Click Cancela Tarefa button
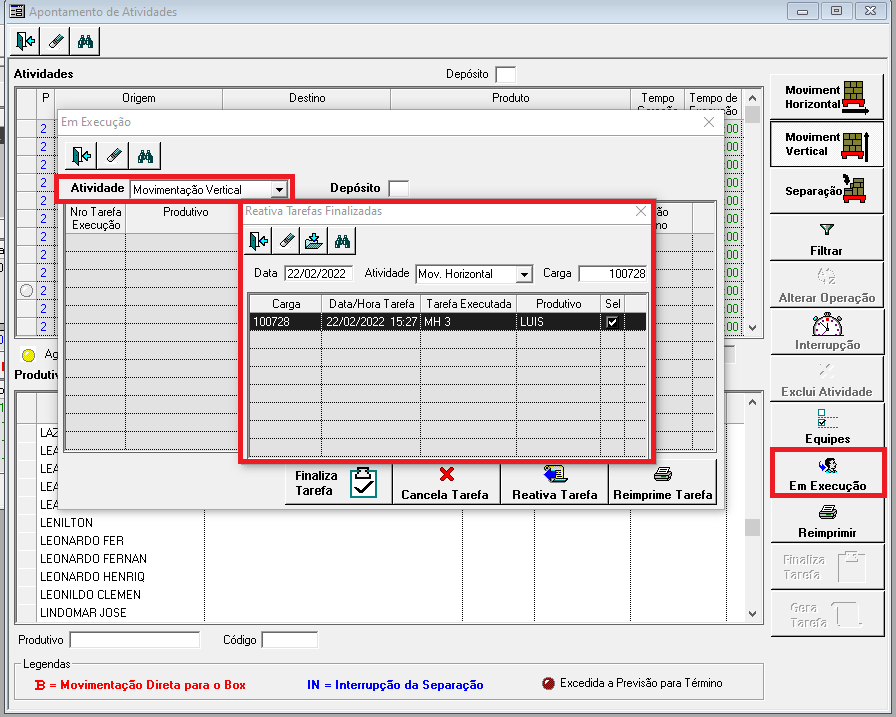 coord(446,483)
